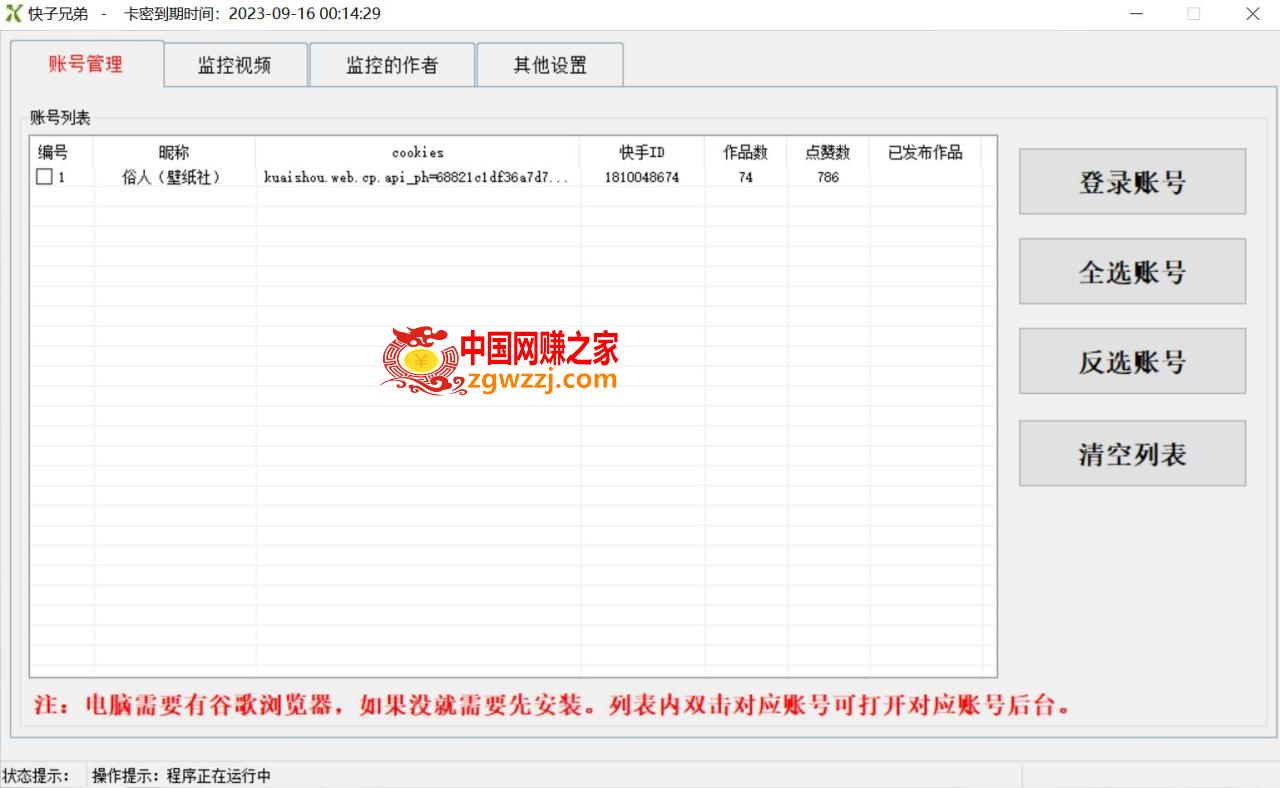Invert the selection using 反选账号

tap(1132, 361)
